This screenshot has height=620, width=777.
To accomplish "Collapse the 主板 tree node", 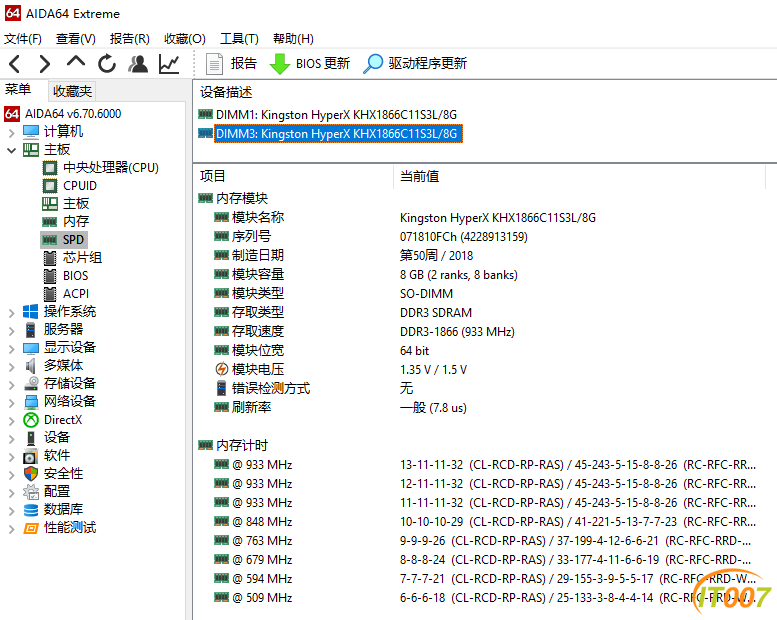I will point(11,150).
